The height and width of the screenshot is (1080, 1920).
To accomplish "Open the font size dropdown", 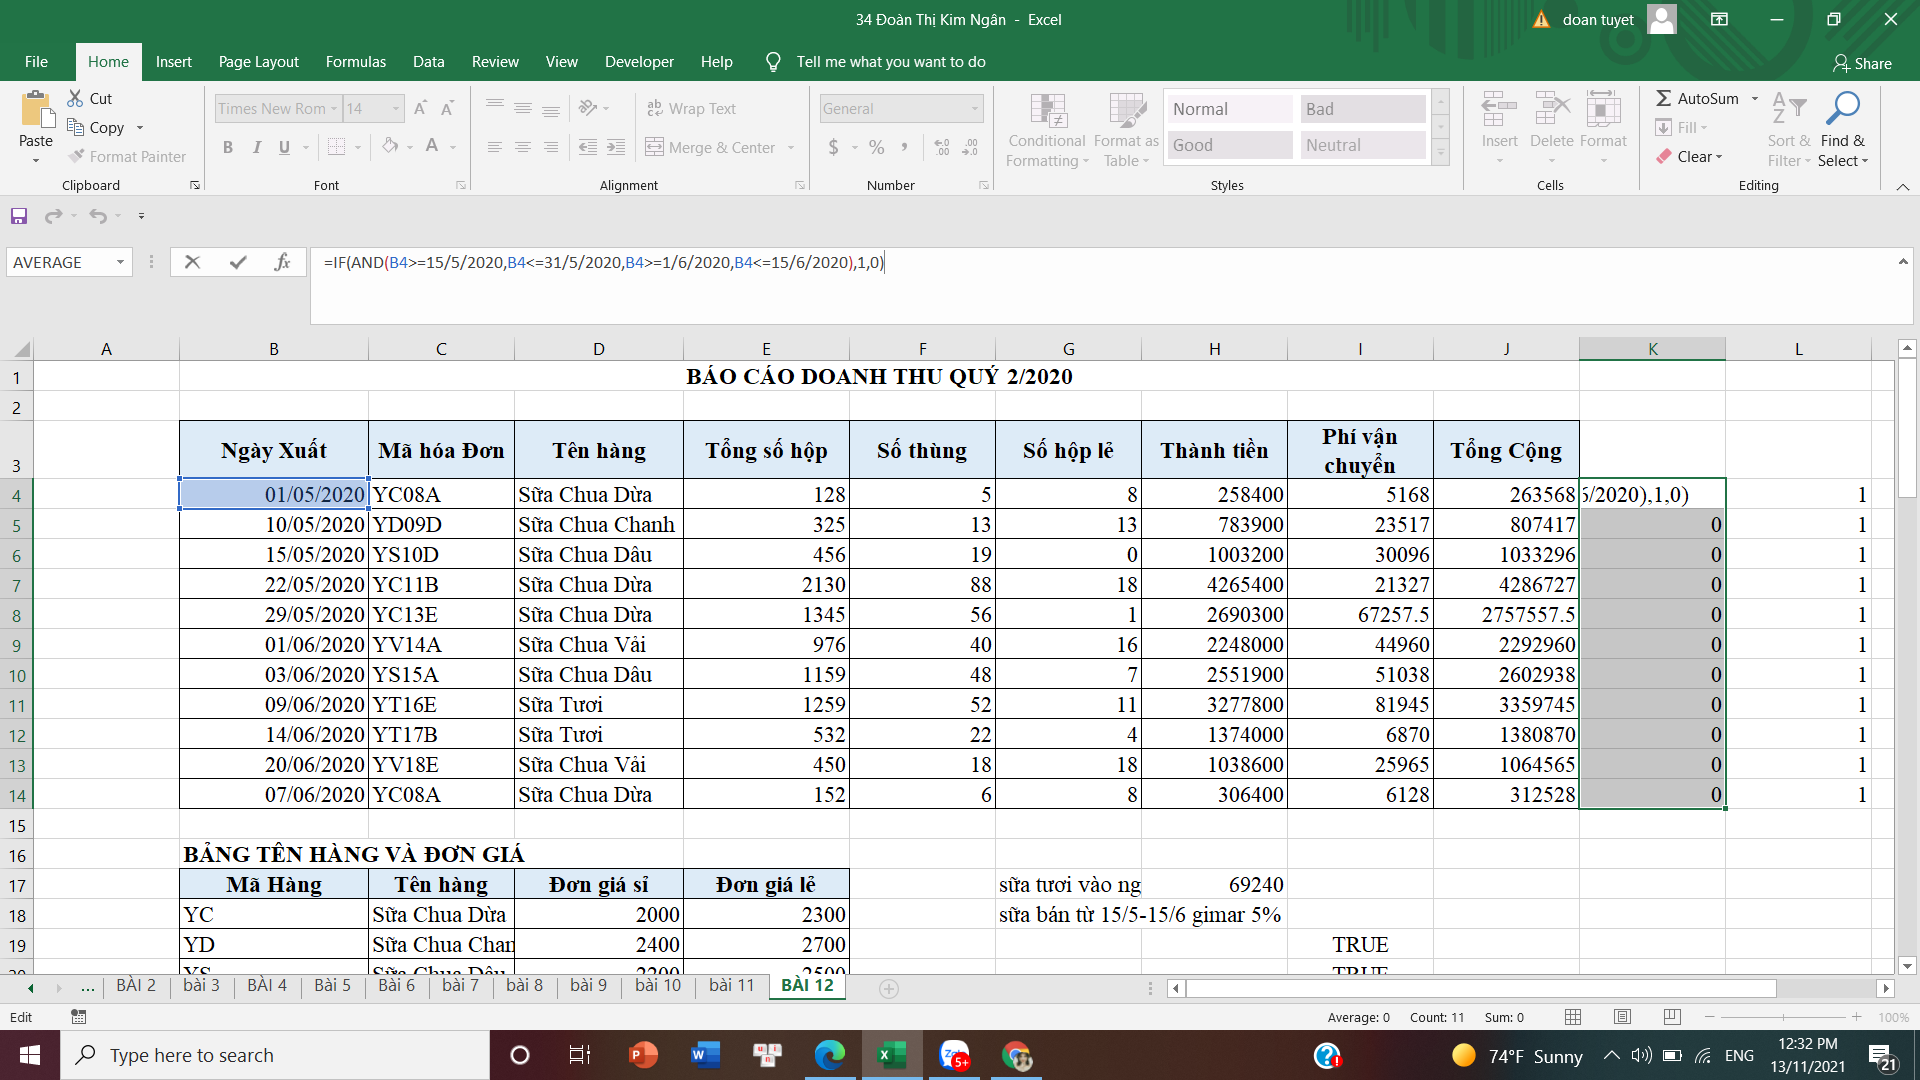I will pyautogui.click(x=396, y=108).
